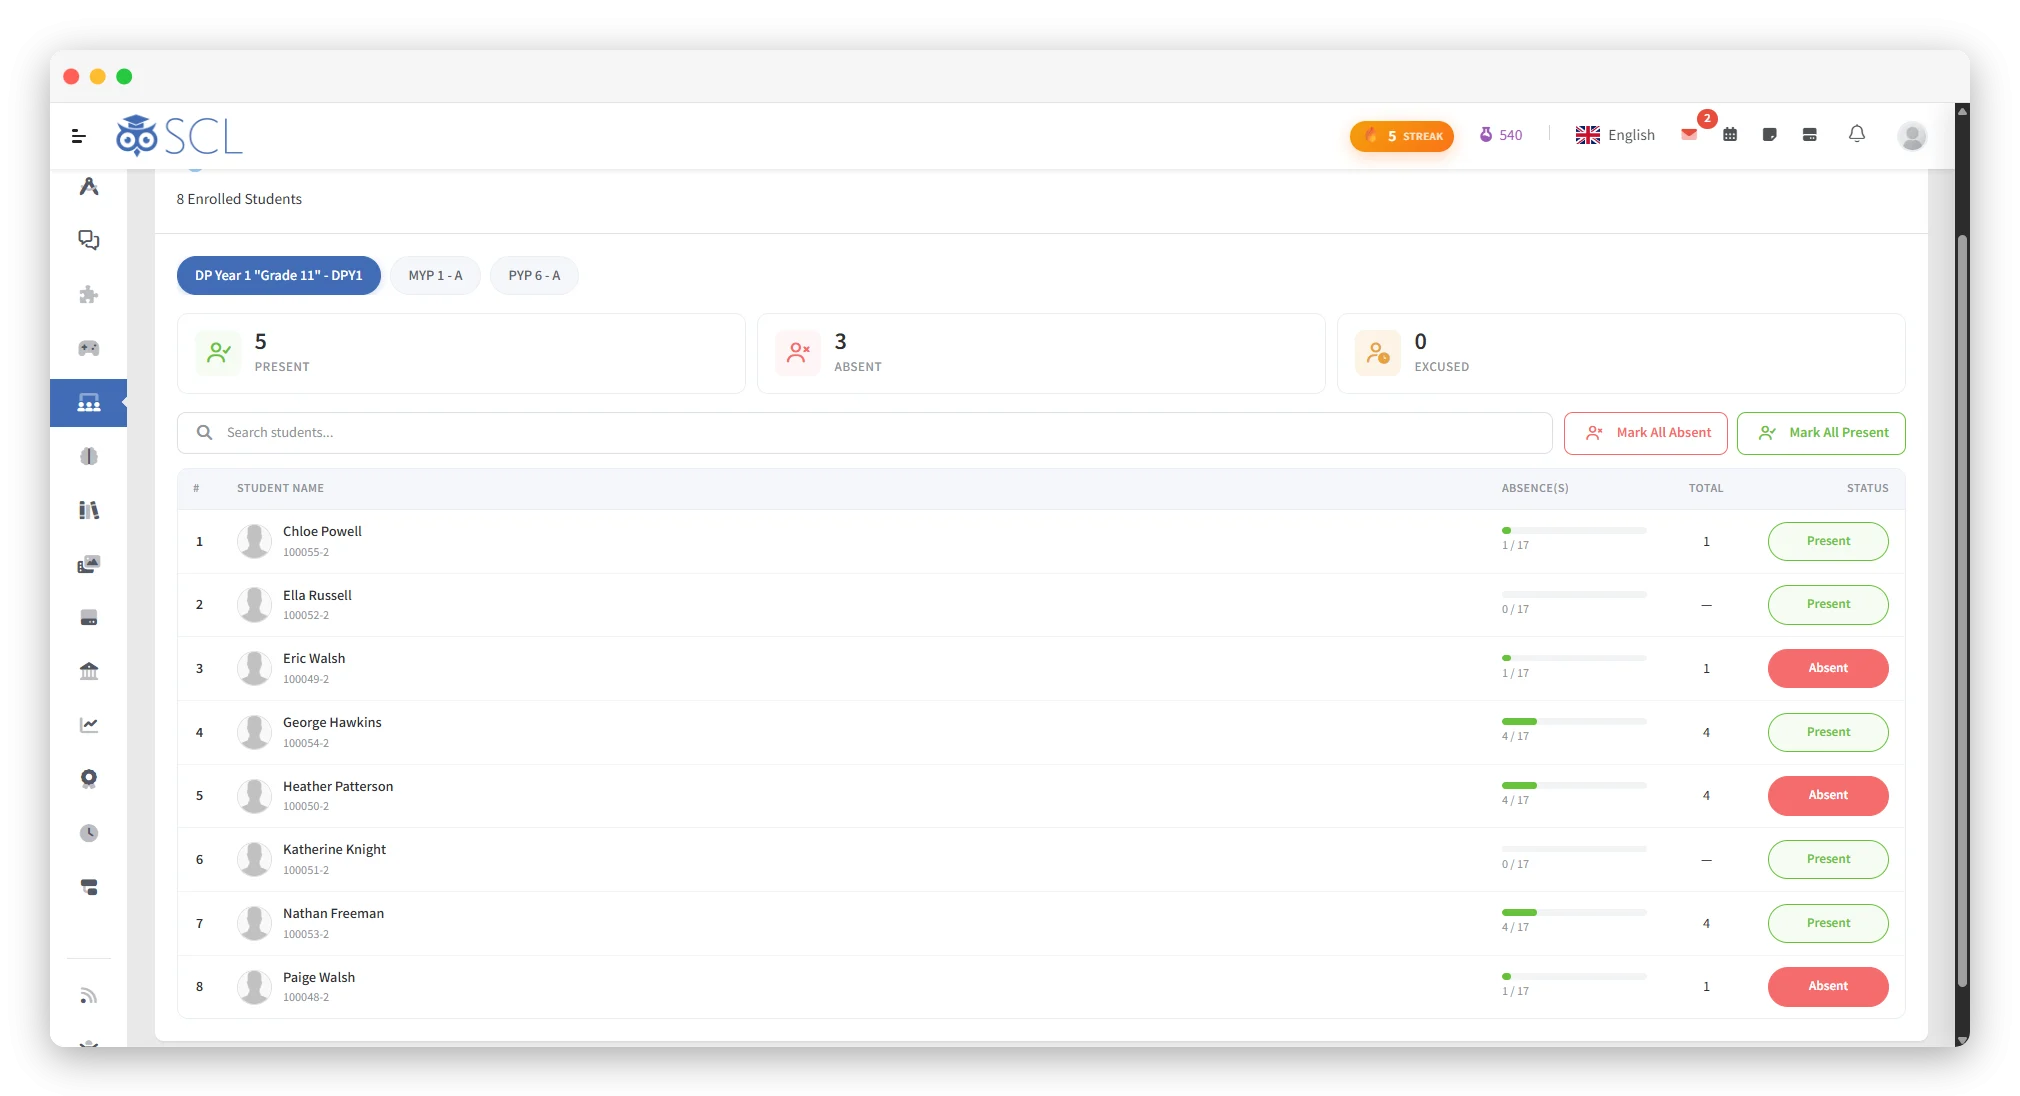Open the mail inbox icon with badge

[x=1689, y=135]
